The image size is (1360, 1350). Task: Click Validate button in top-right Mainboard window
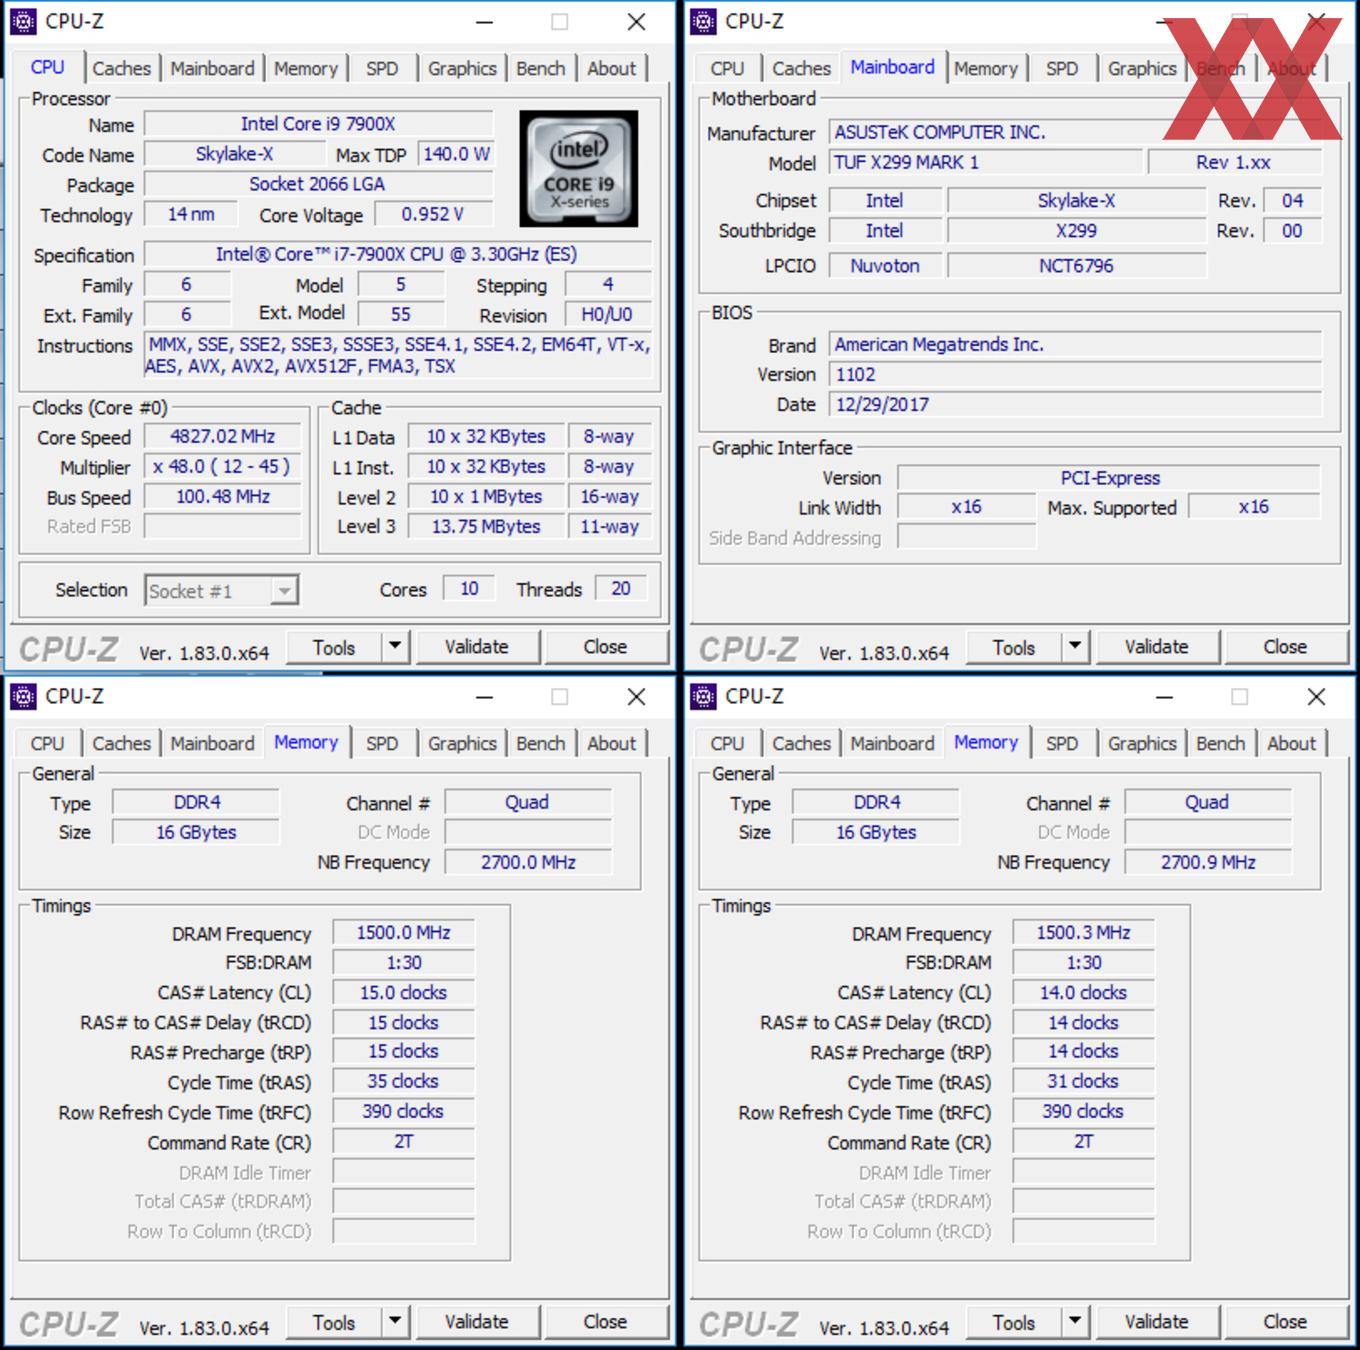point(1157,647)
